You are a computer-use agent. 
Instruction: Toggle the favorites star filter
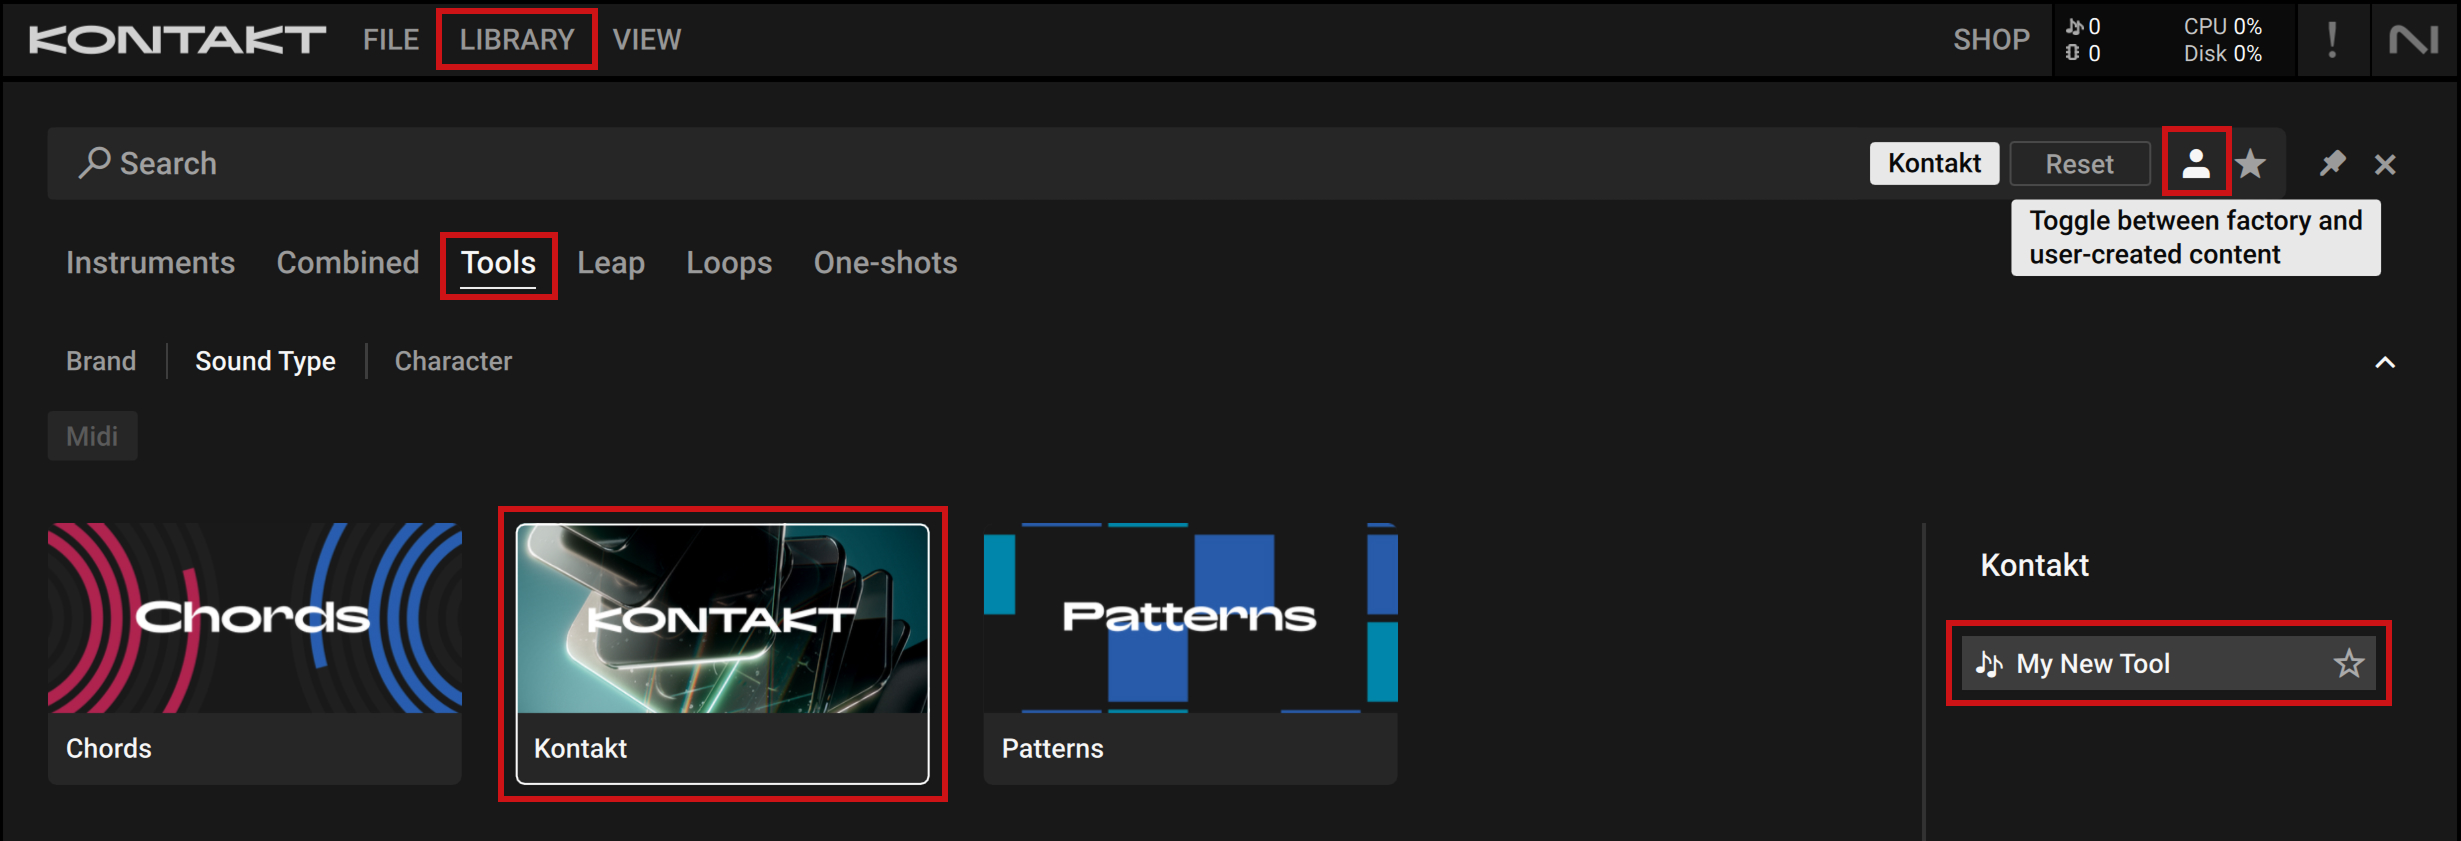[2251, 163]
